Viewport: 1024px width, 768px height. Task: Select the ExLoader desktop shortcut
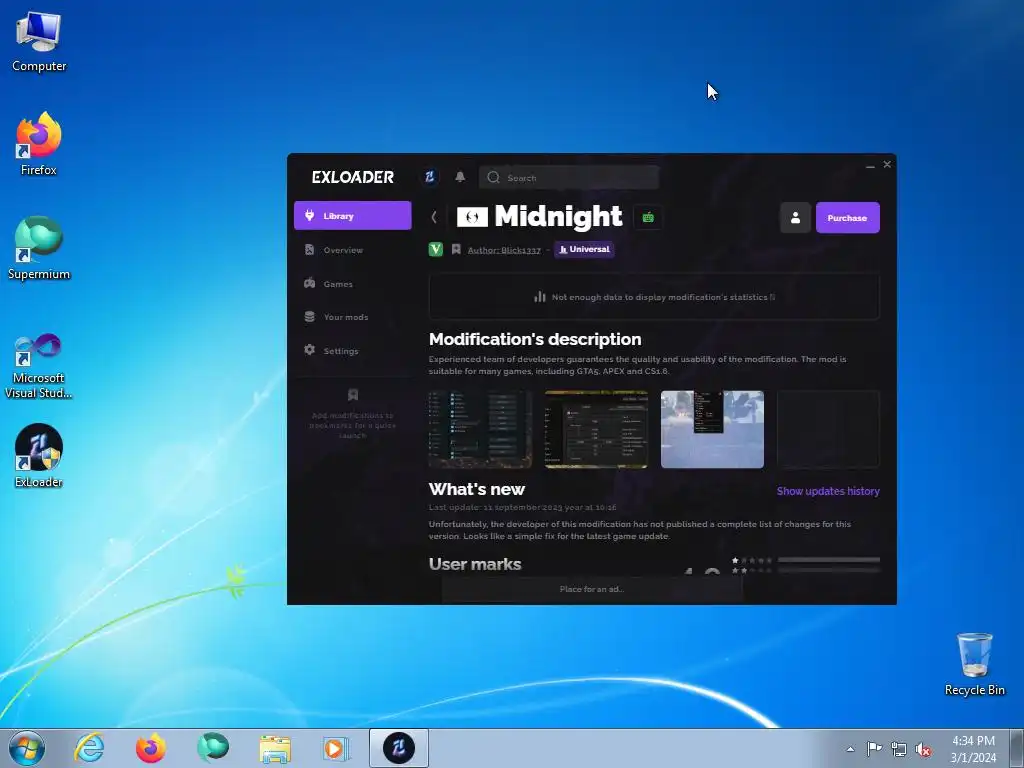pyautogui.click(x=39, y=456)
